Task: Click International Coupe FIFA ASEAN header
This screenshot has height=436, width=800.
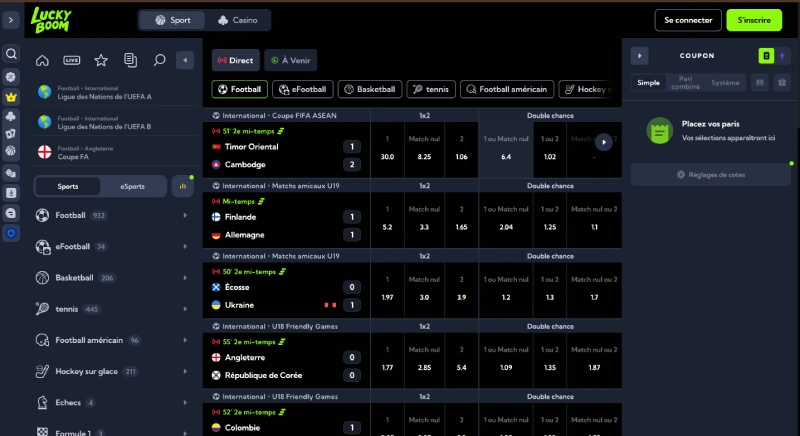Action: tap(279, 116)
